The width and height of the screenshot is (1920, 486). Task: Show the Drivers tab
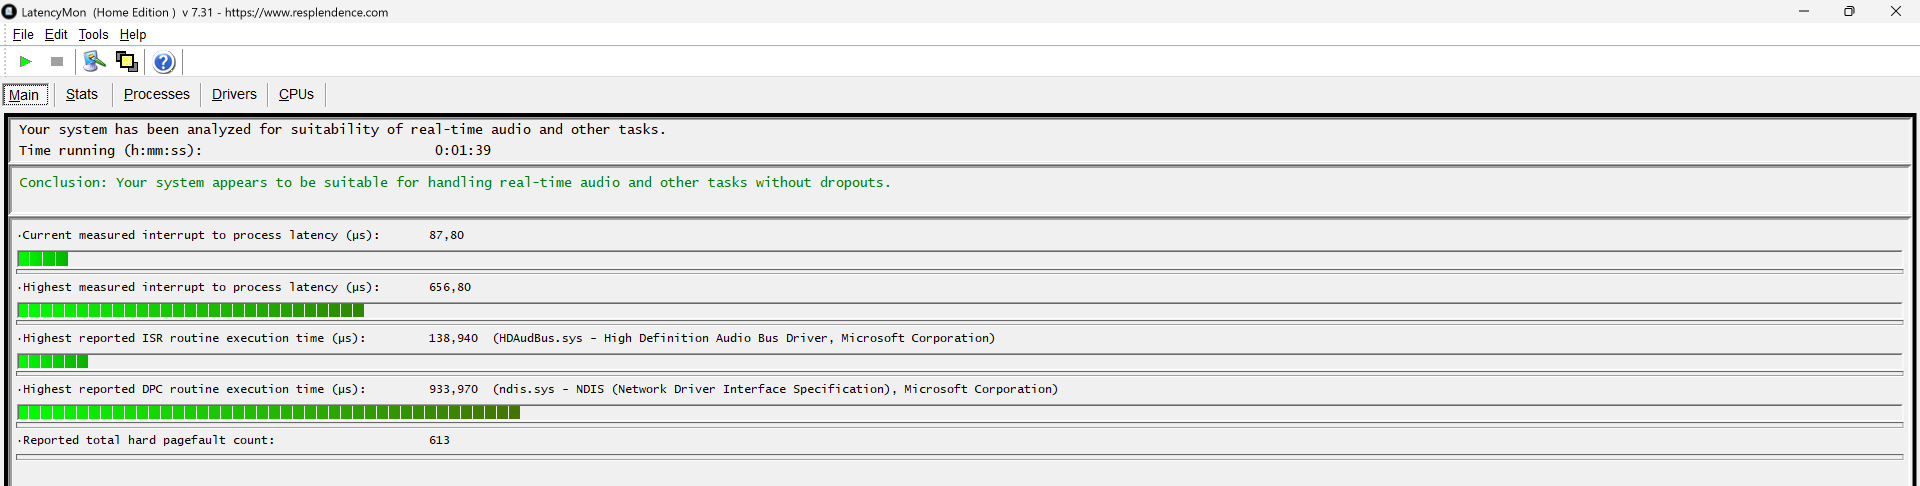coord(234,94)
